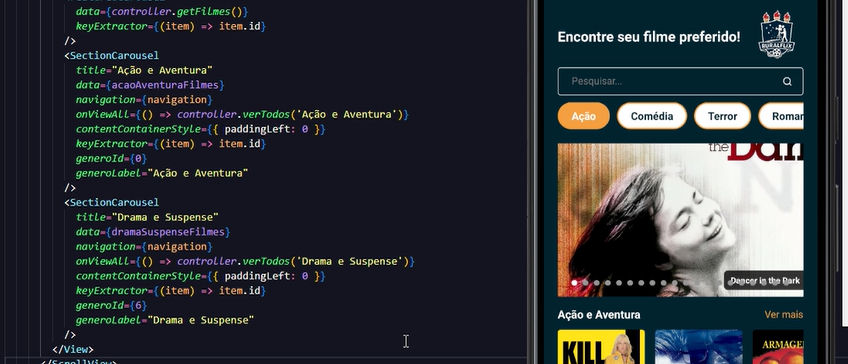The height and width of the screenshot is (364, 848).
Task: Select the Ação genre chip
Action: (584, 116)
